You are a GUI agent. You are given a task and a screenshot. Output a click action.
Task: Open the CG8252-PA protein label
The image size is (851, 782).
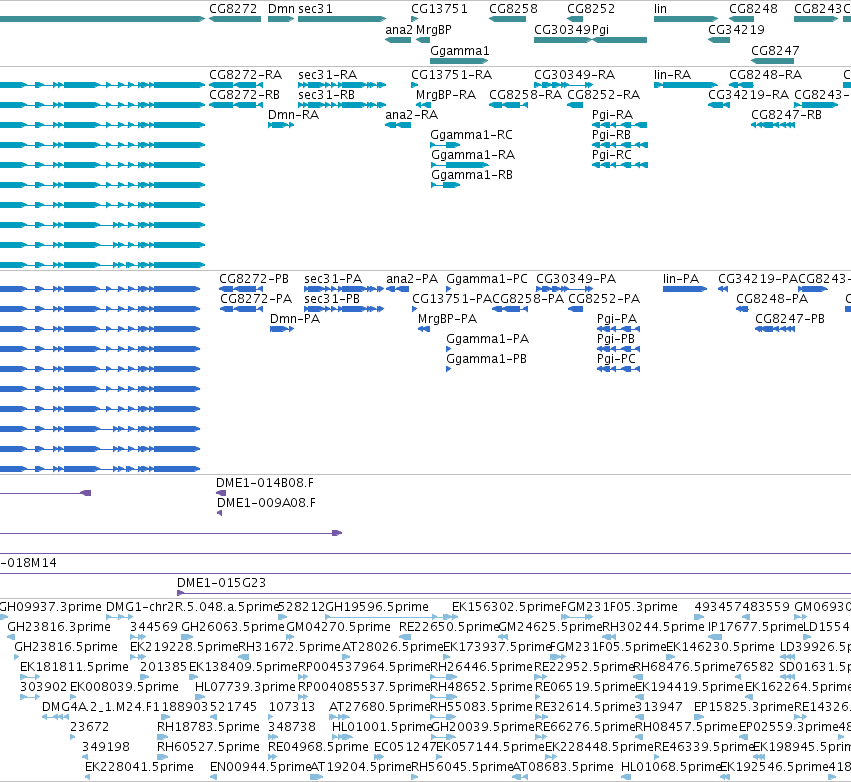tap(604, 299)
